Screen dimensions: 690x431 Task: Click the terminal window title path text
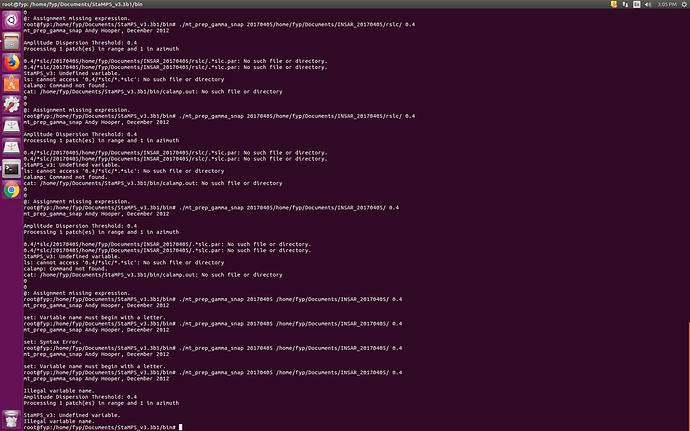72,4
